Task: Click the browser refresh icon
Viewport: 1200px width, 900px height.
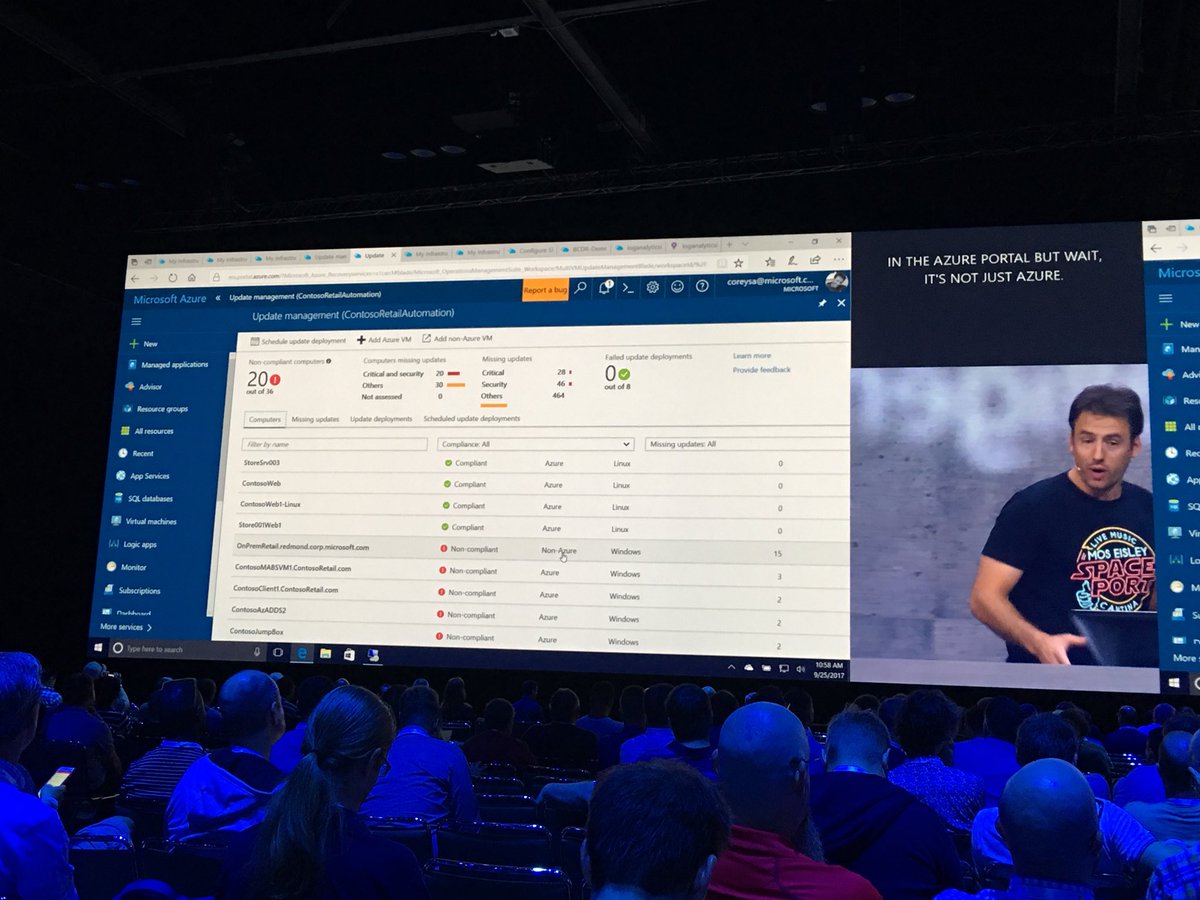Action: point(173,278)
